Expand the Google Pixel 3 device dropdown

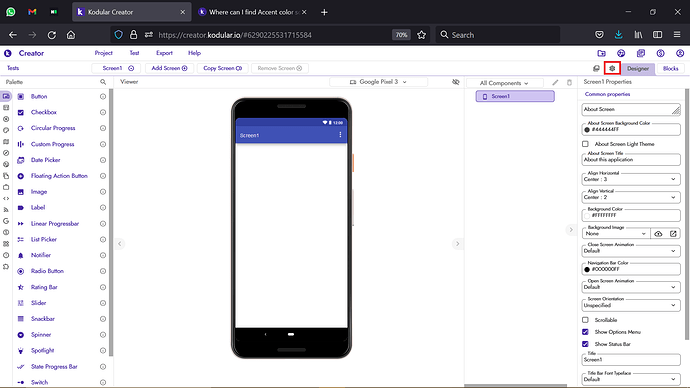tap(378, 82)
